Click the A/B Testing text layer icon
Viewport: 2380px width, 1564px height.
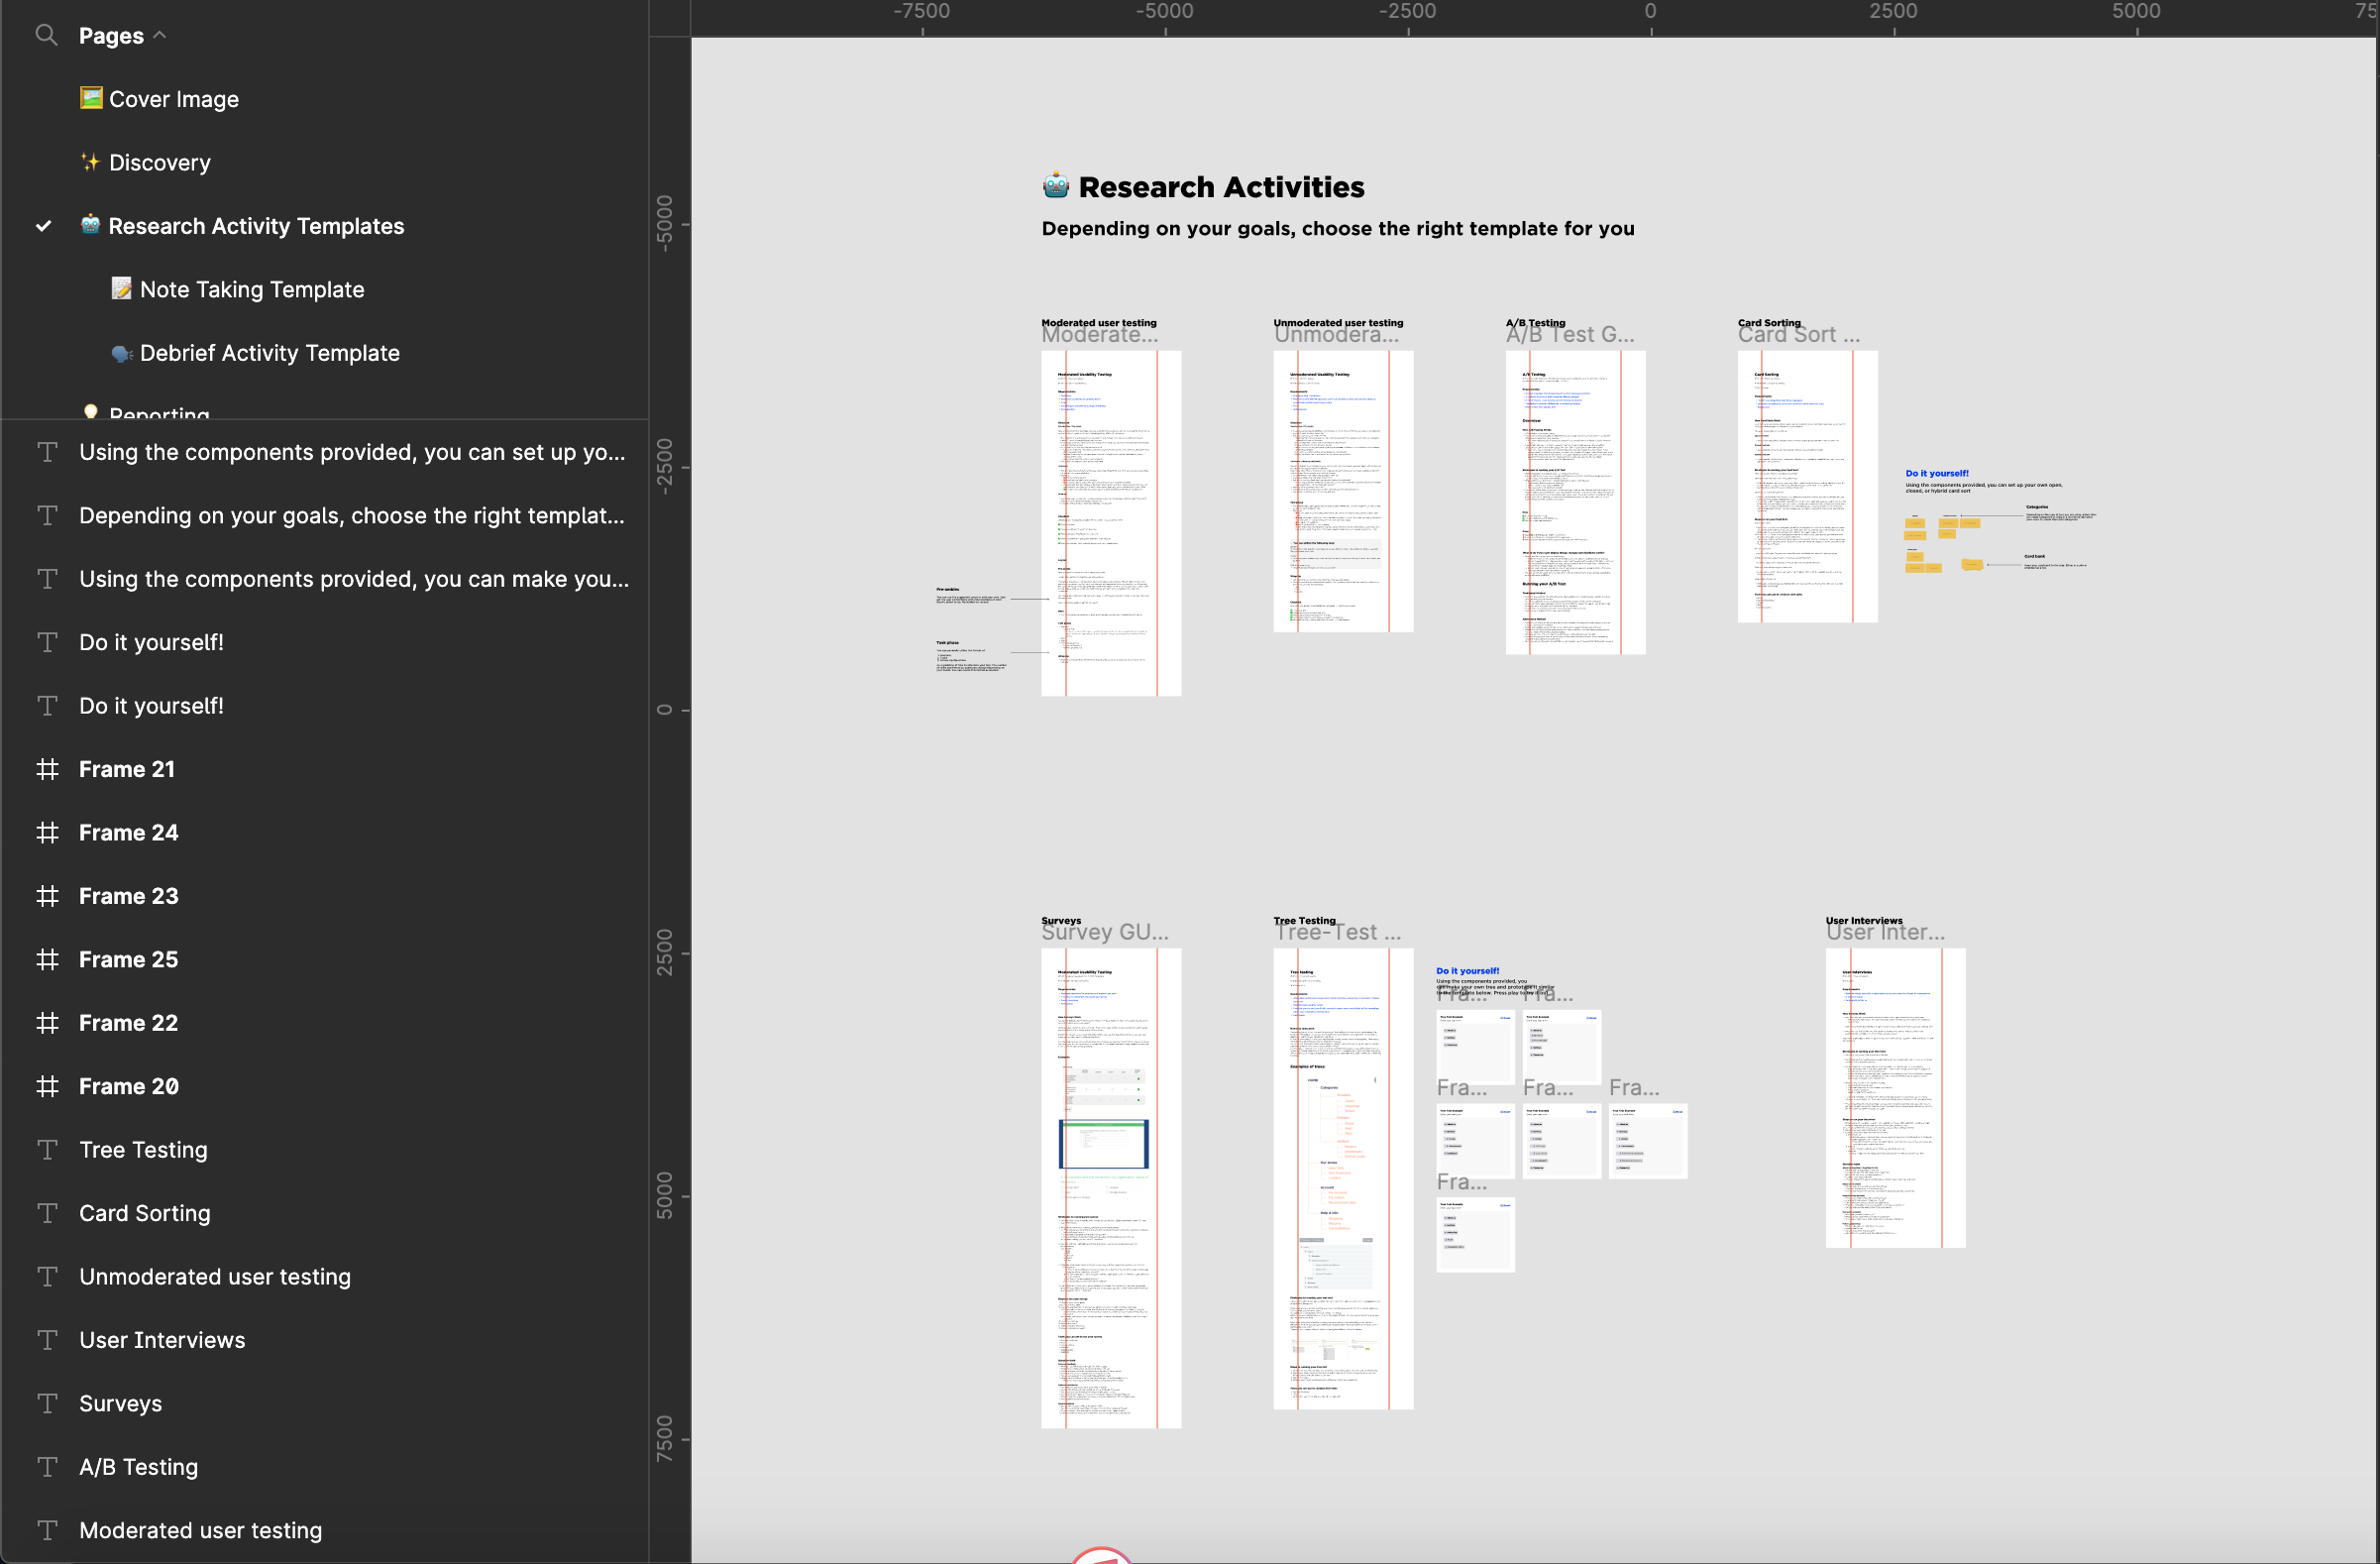coord(47,1467)
